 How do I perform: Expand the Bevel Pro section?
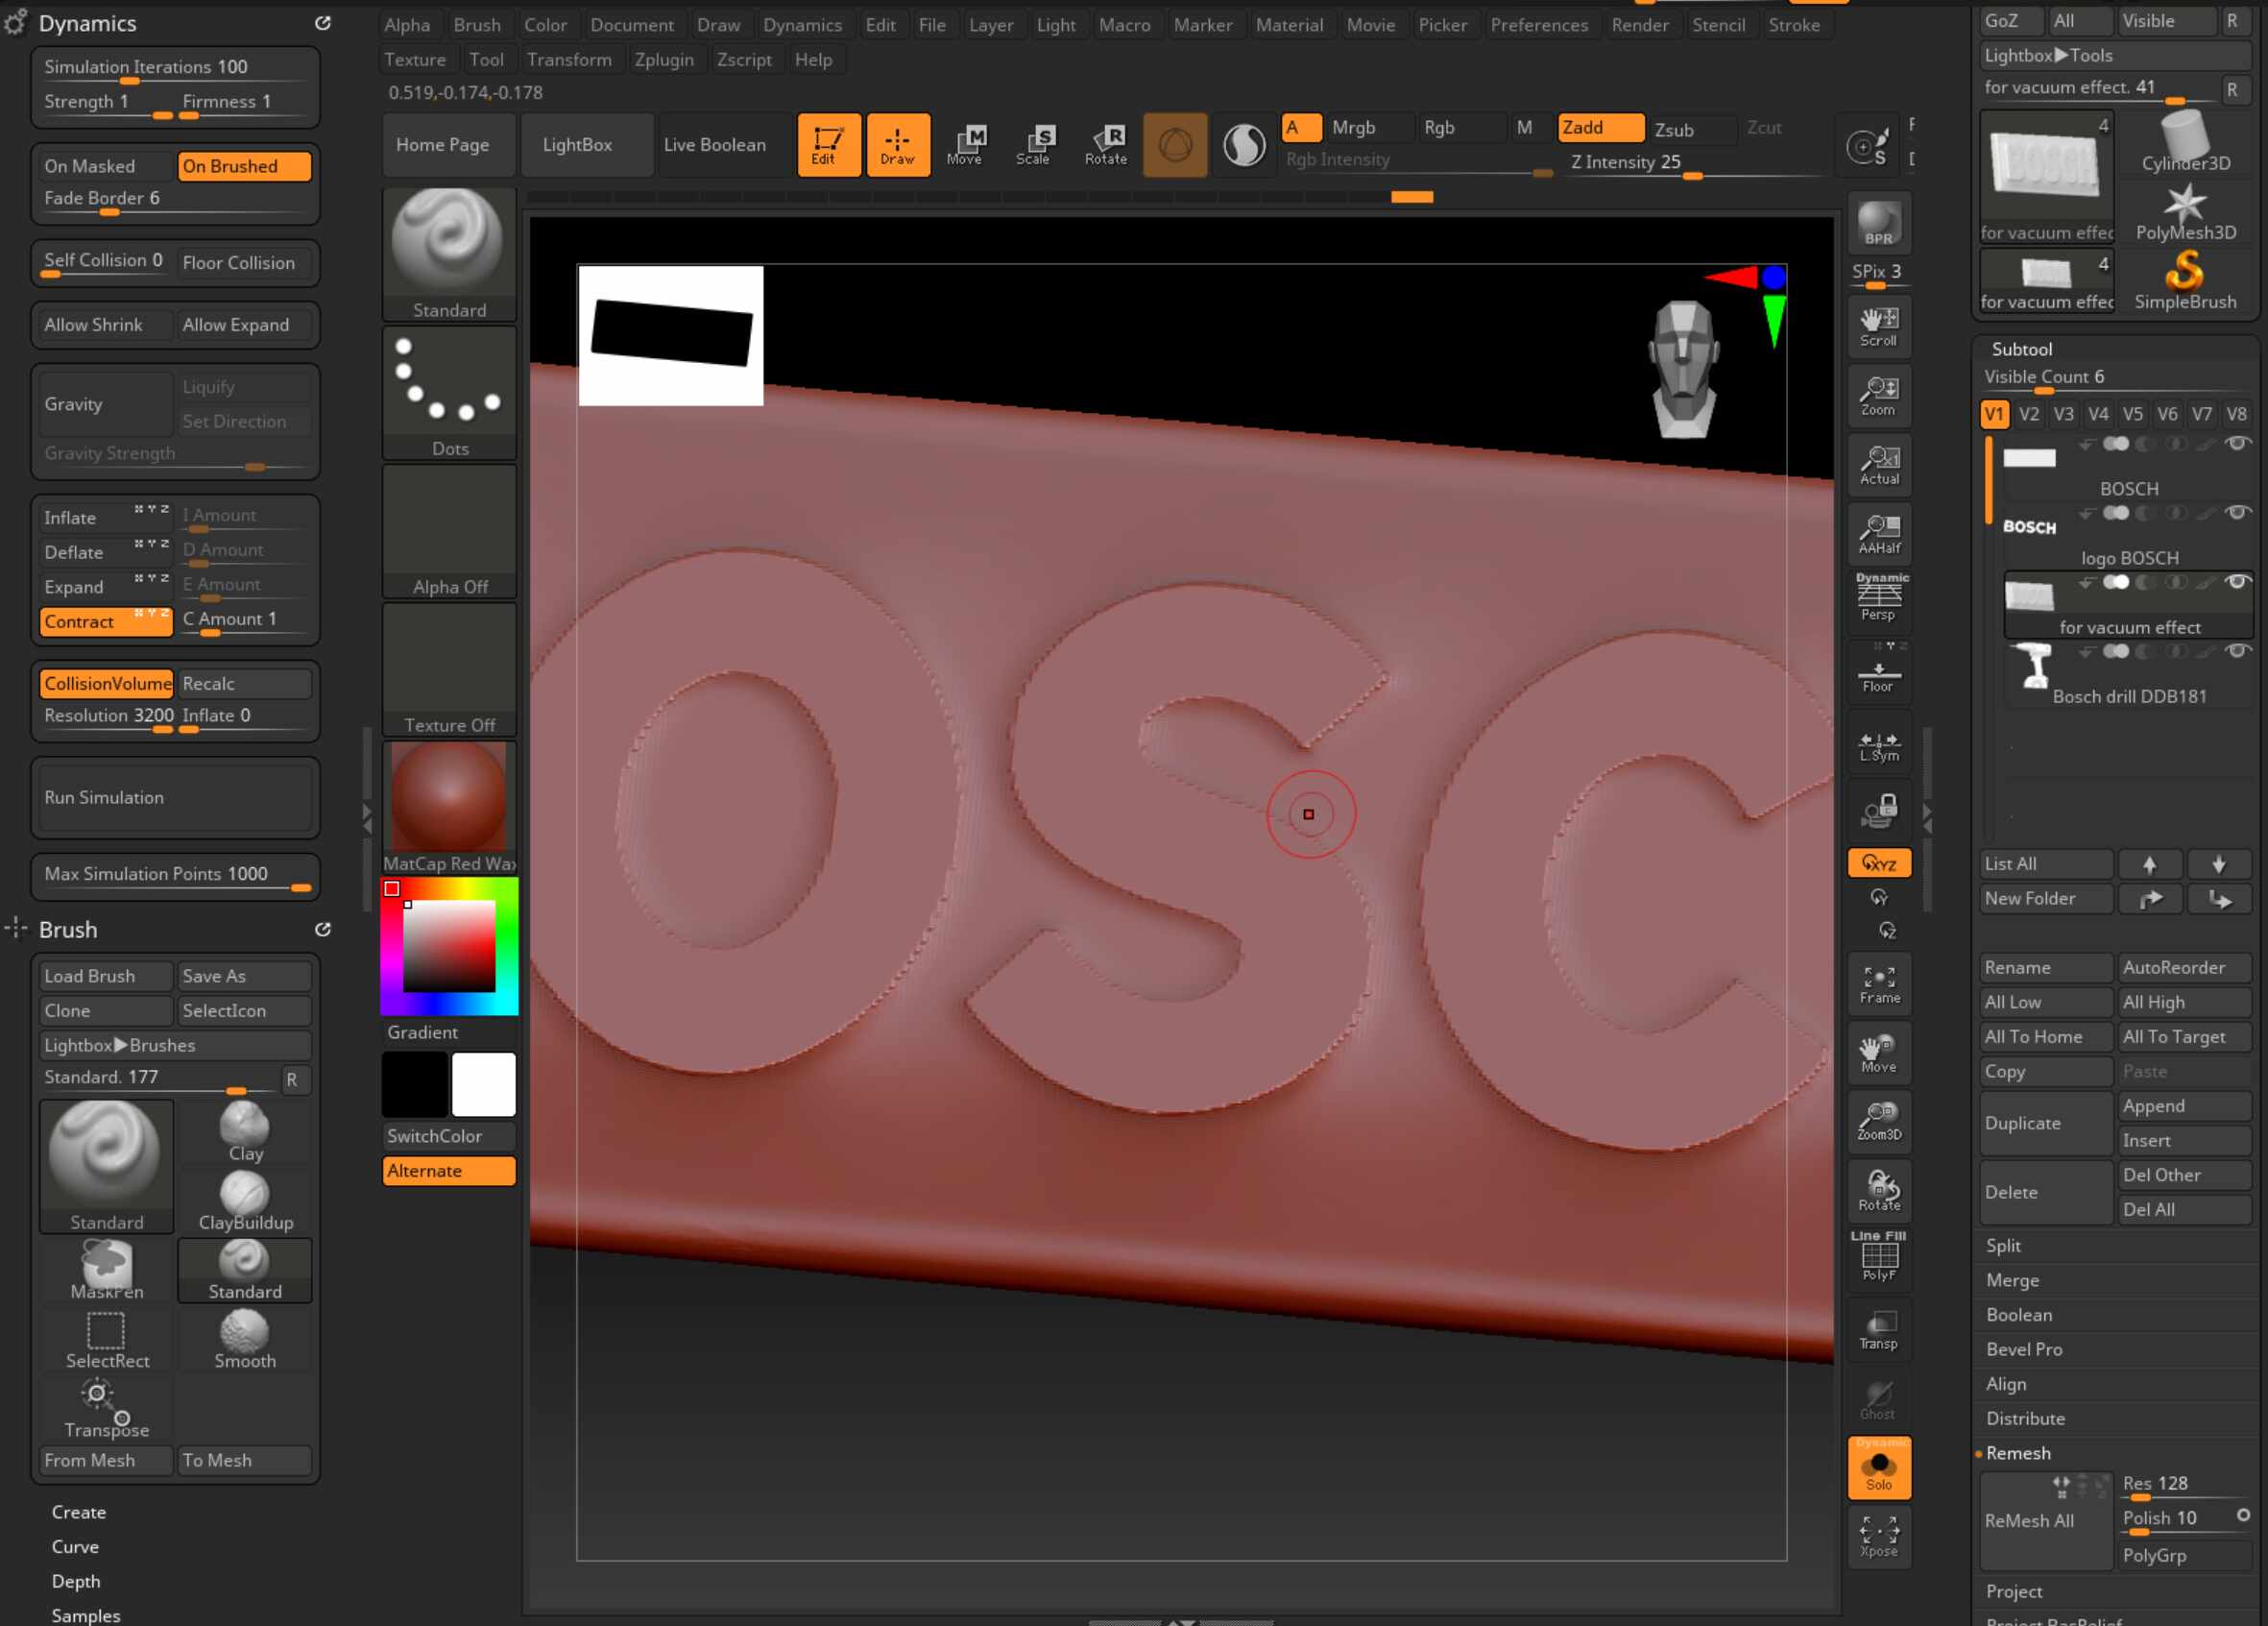click(2023, 1349)
